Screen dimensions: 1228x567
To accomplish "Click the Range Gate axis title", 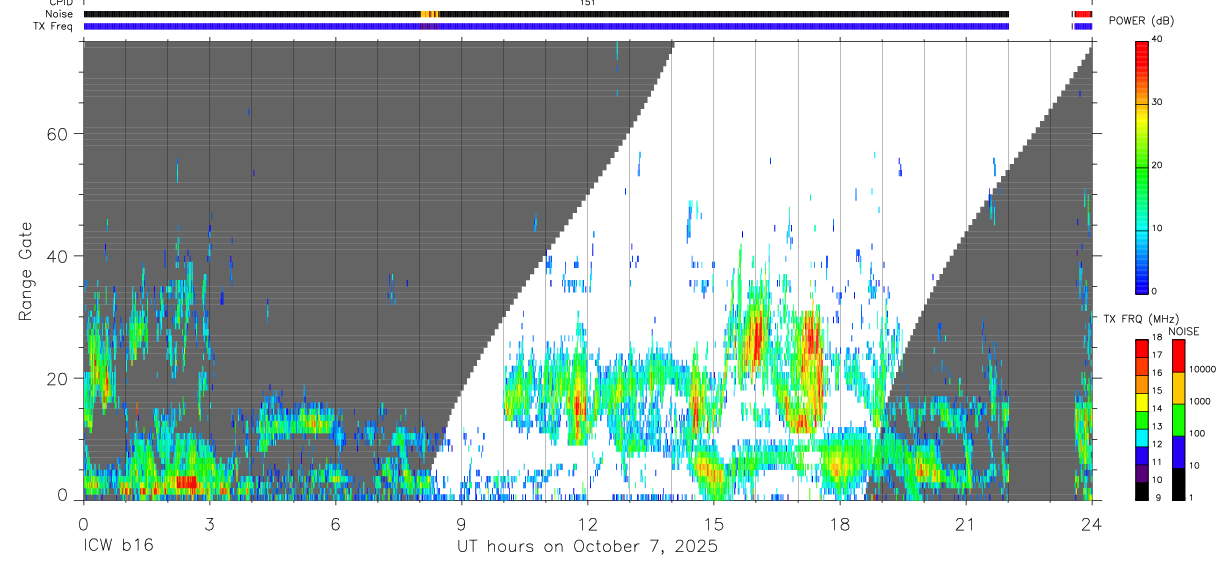I will tap(26, 271).
